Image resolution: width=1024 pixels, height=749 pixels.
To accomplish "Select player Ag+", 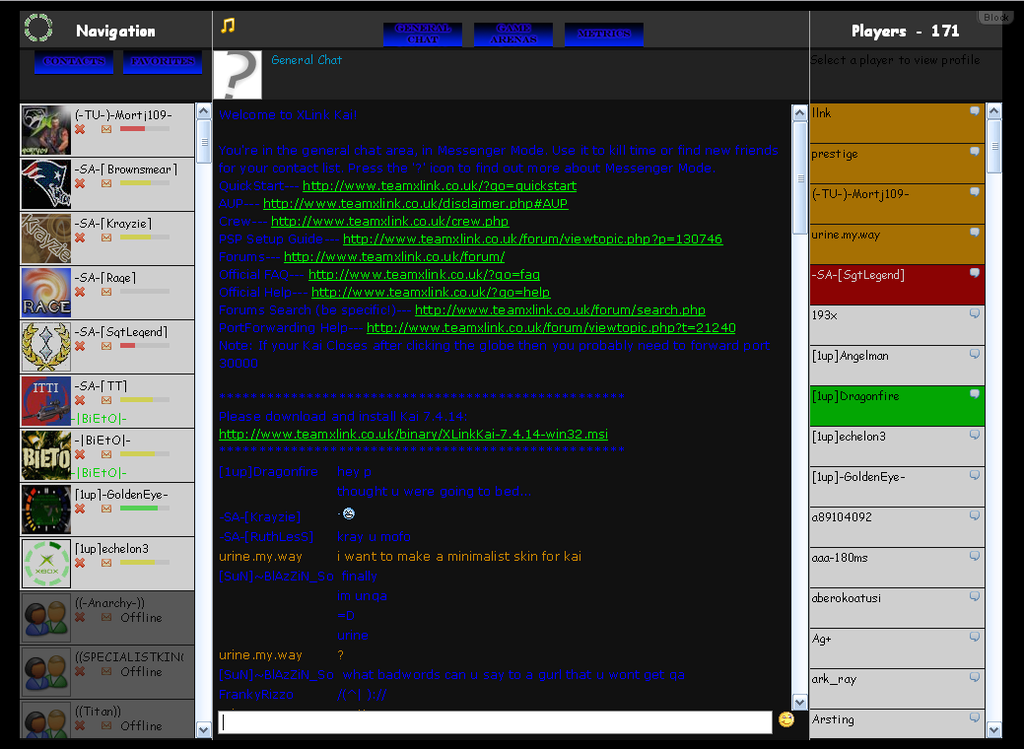I will point(897,648).
